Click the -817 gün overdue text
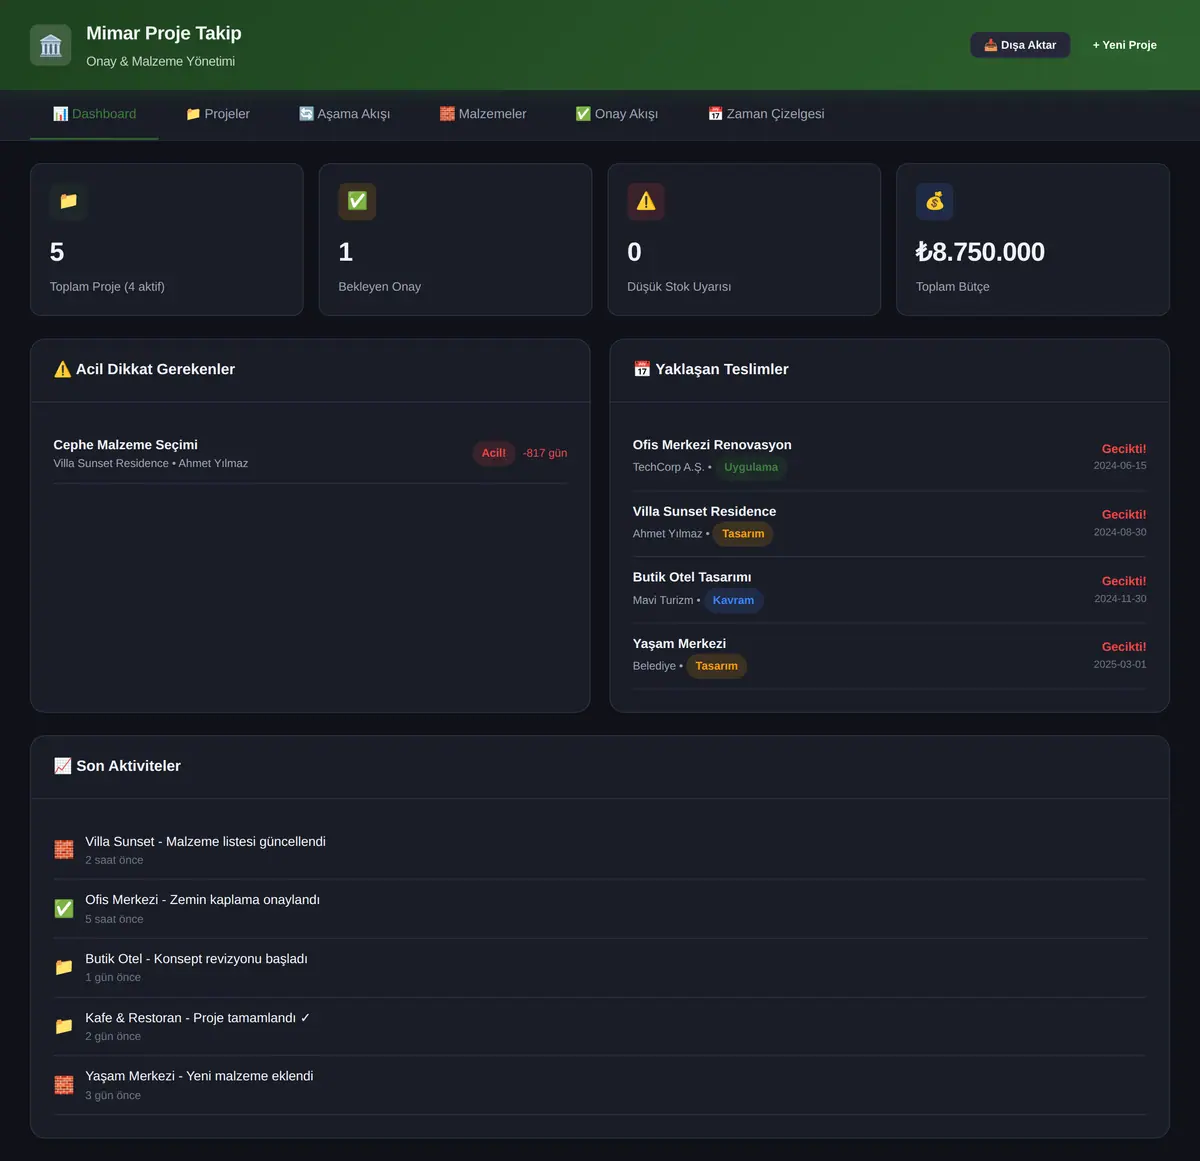Image resolution: width=1200 pixels, height=1161 pixels. pos(545,453)
